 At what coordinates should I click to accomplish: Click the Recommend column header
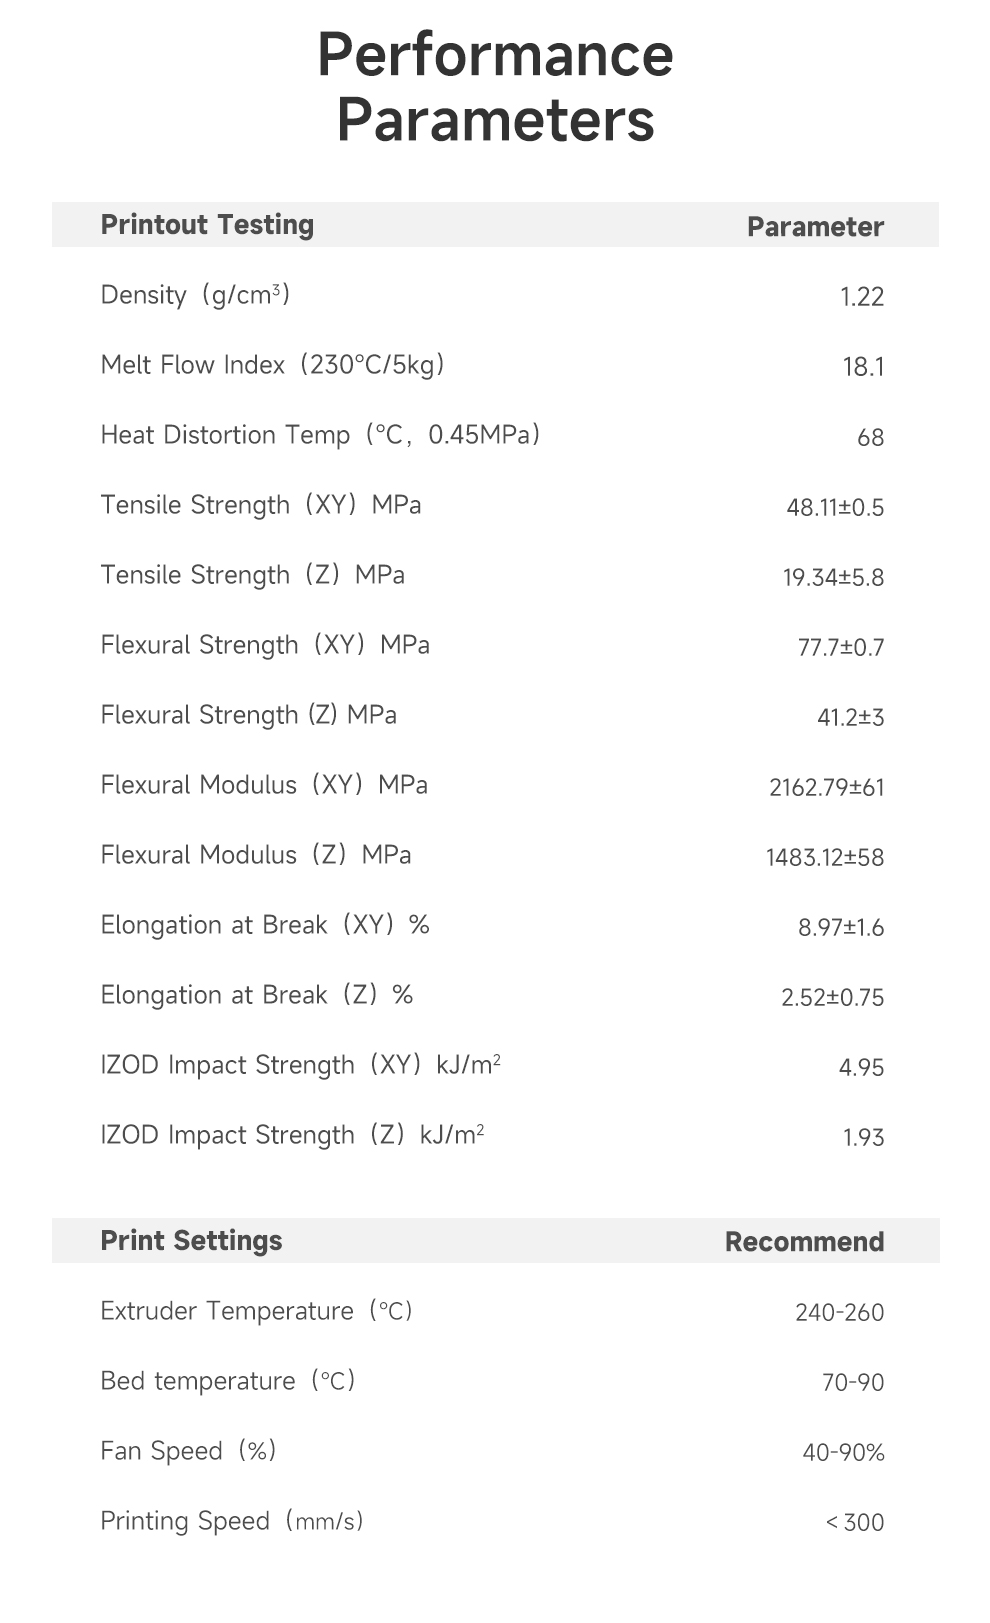[804, 1242]
